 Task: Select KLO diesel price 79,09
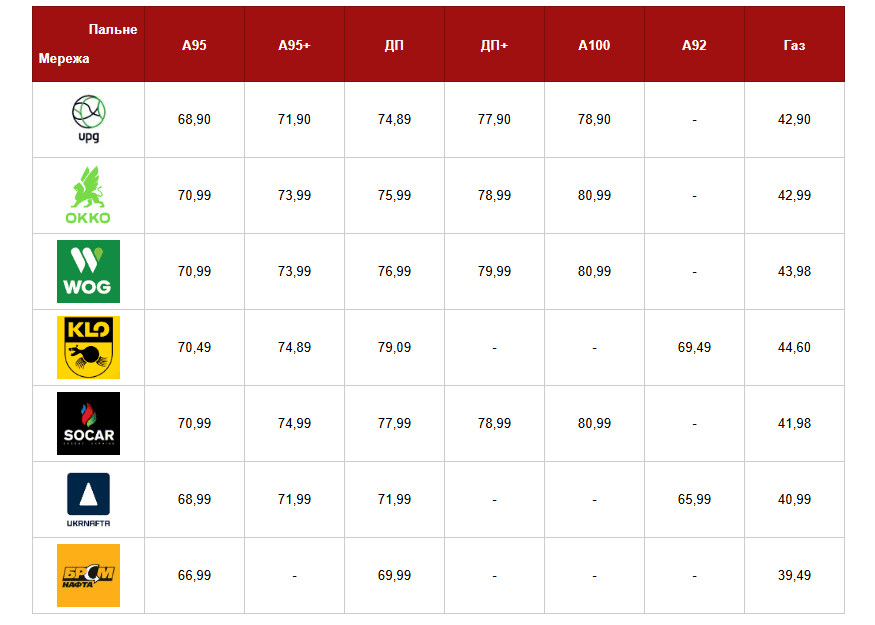(x=394, y=347)
